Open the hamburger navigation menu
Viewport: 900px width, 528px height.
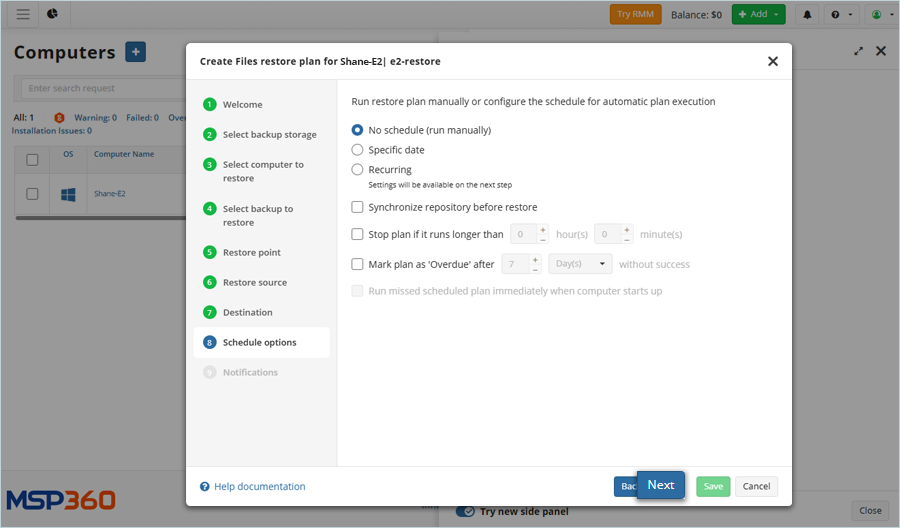[x=23, y=14]
